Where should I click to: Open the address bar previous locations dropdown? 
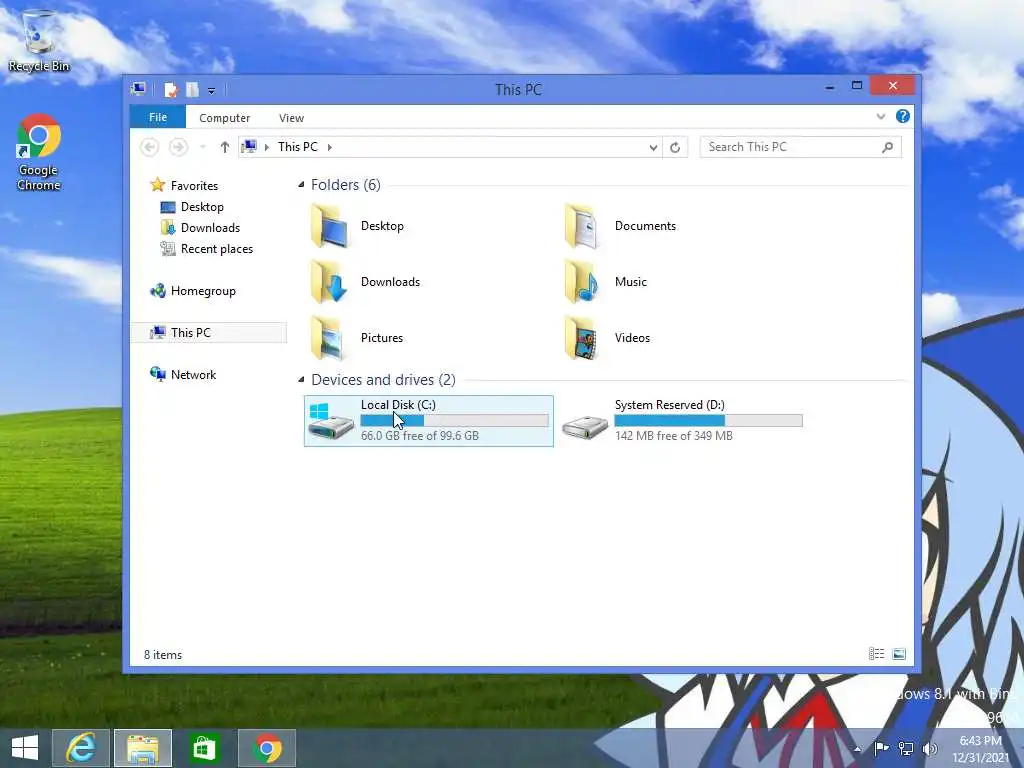pos(653,148)
